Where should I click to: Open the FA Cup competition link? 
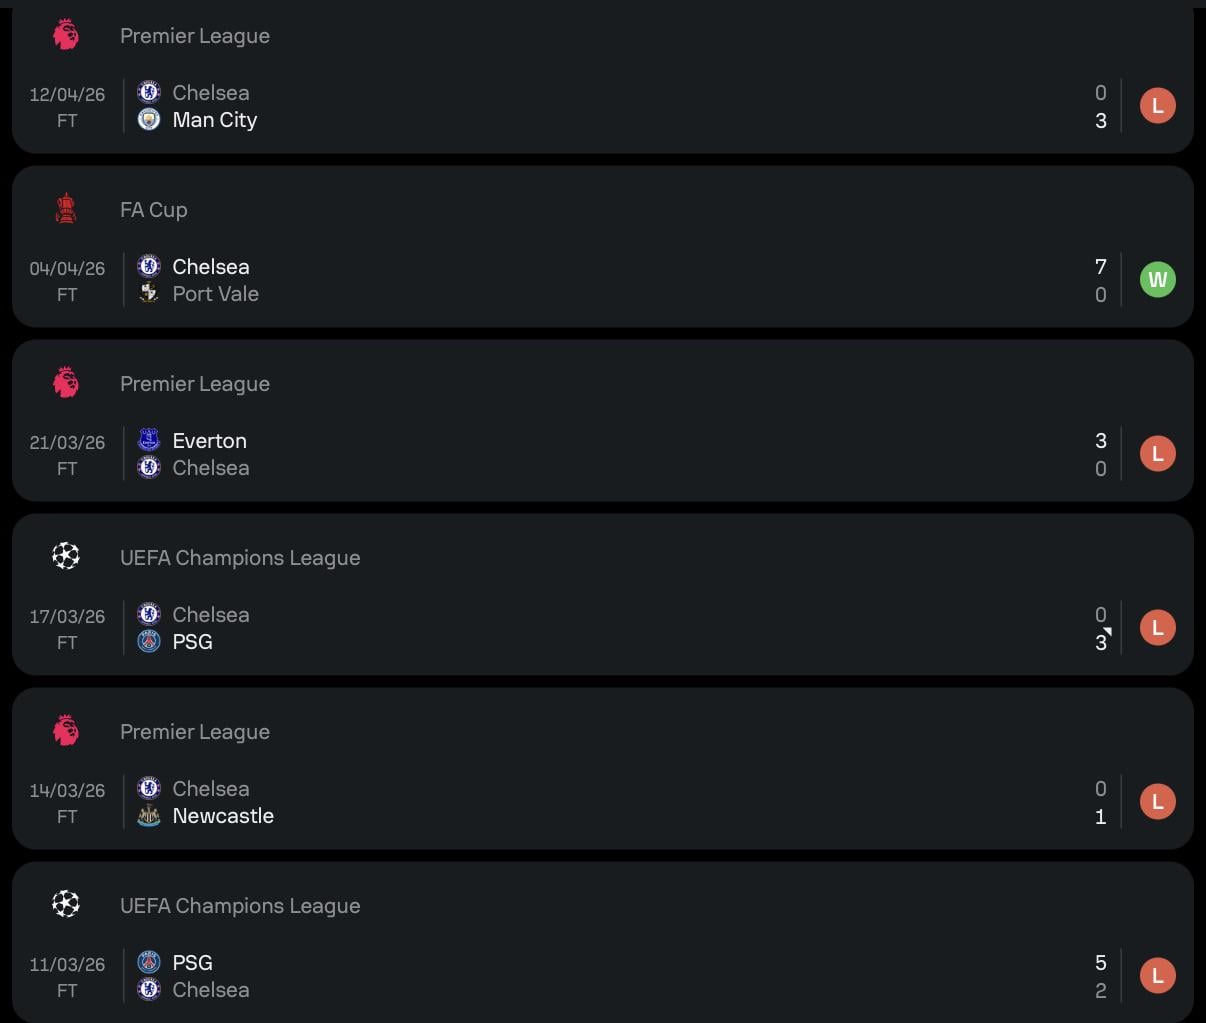coord(154,210)
